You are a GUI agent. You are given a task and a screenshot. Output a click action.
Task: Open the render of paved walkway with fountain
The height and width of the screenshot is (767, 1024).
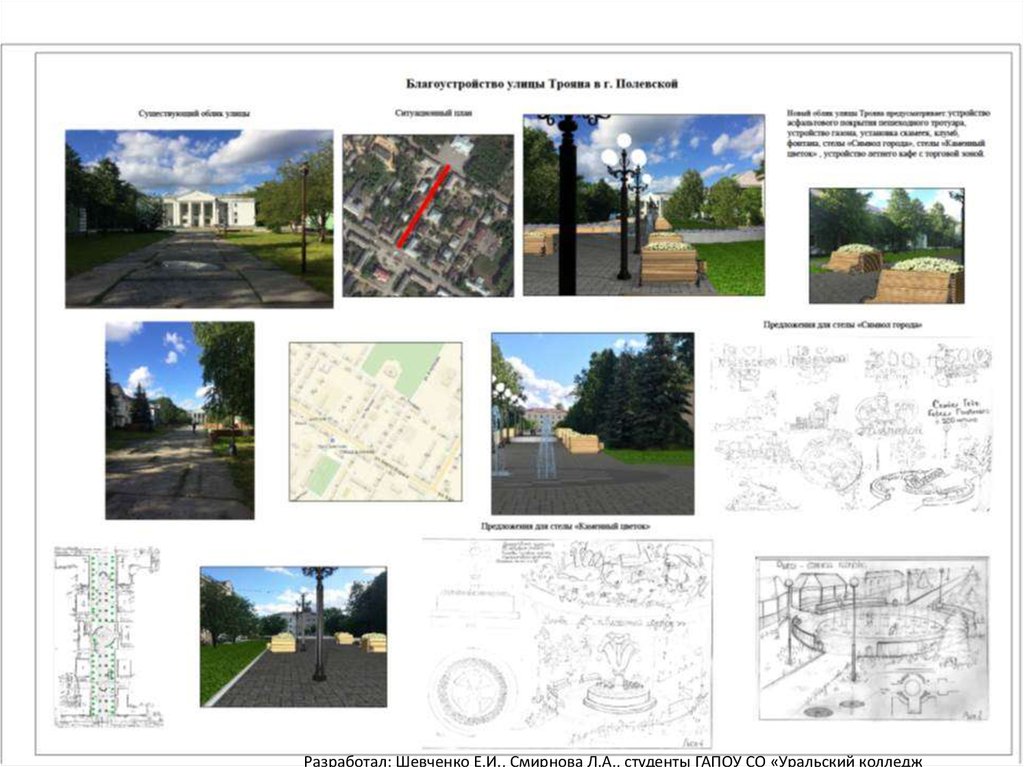592,424
